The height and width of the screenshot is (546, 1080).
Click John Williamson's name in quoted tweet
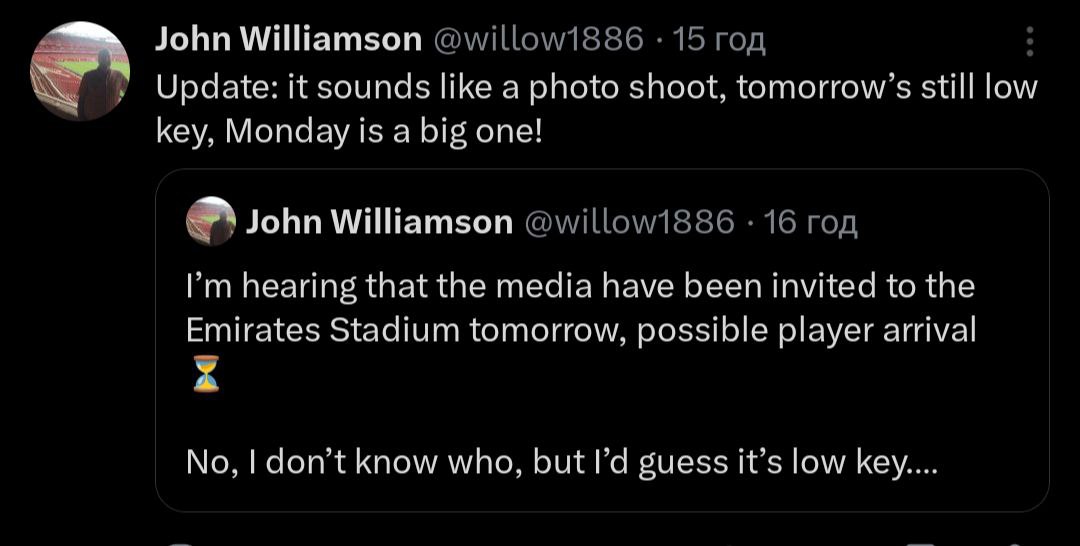point(379,221)
